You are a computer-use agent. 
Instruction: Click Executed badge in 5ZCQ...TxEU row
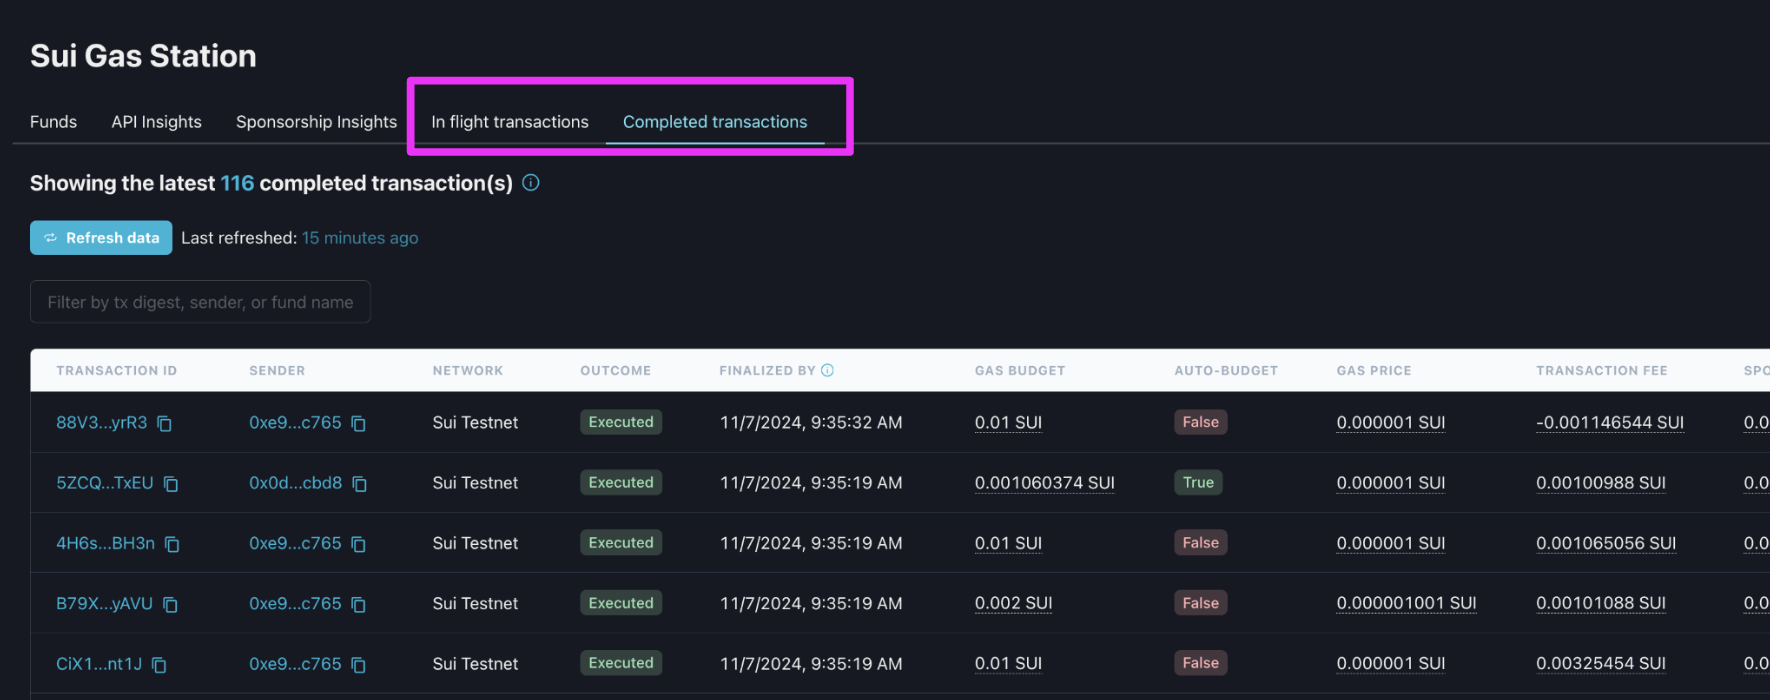621,482
